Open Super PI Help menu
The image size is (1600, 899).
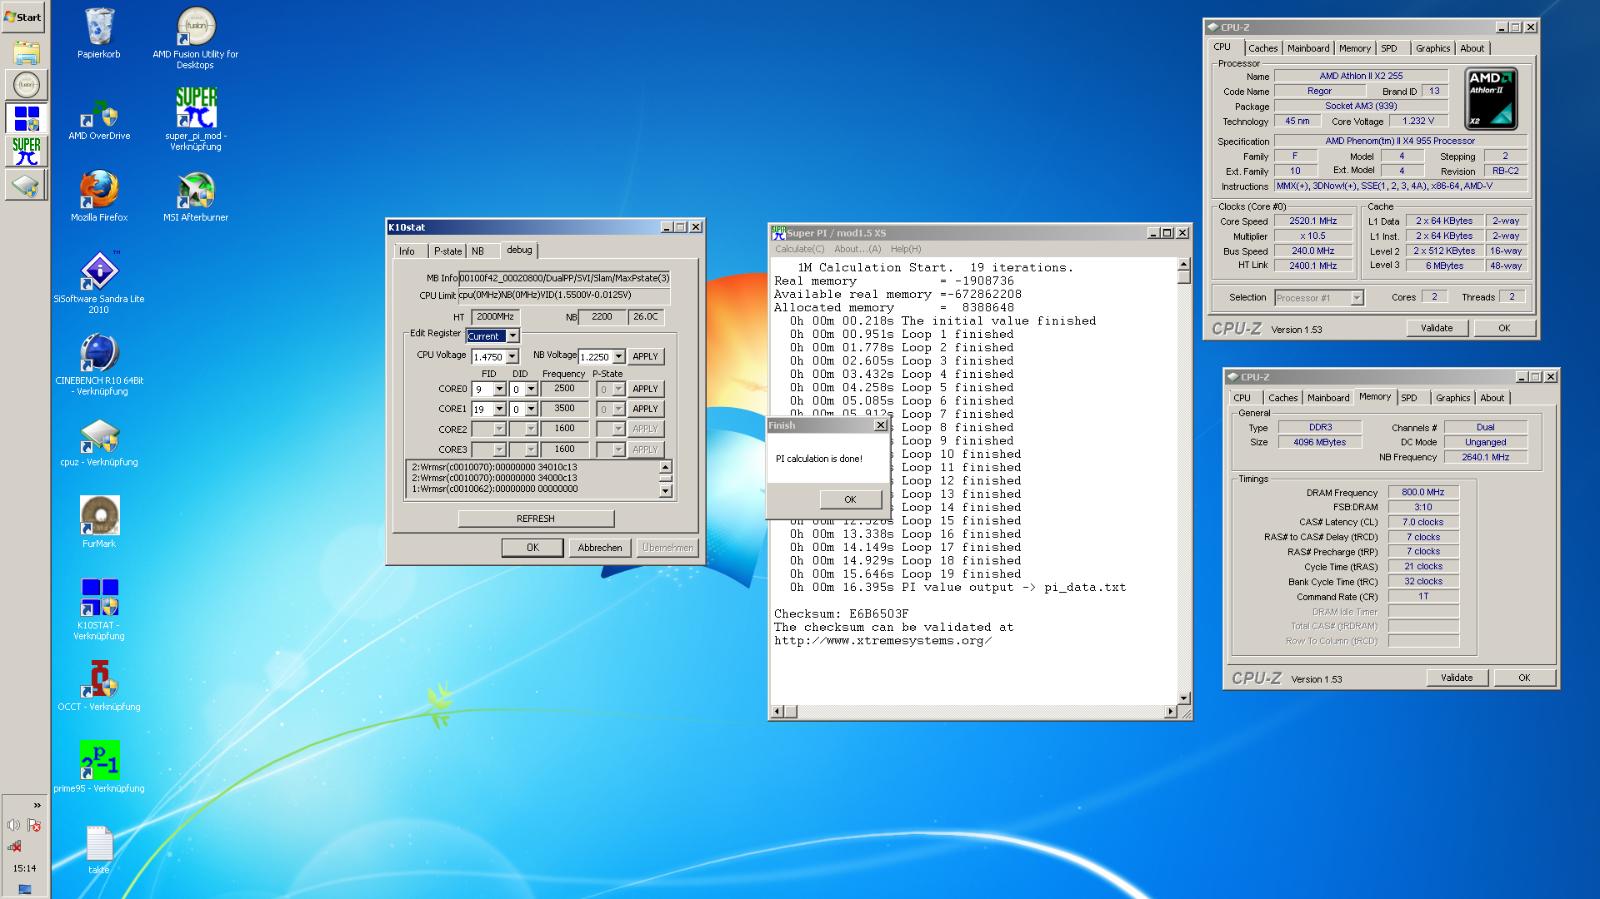(x=906, y=249)
